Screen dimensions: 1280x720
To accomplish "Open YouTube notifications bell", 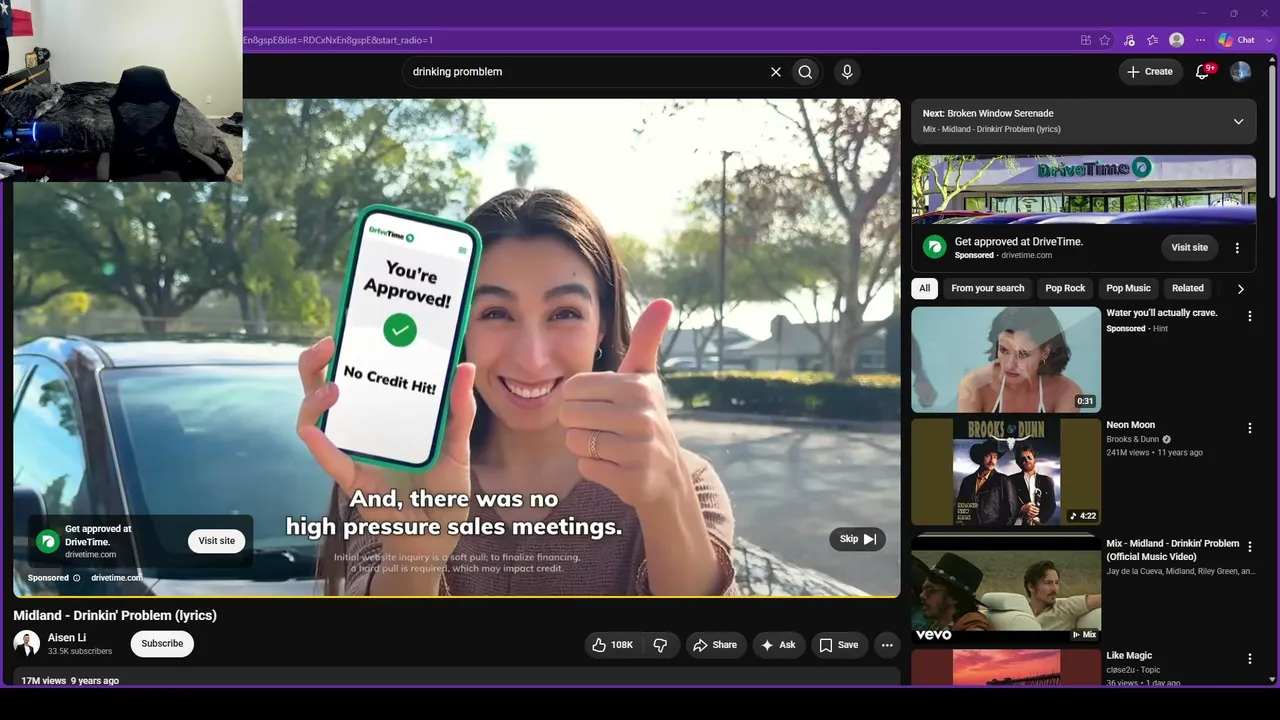I will (1203, 72).
